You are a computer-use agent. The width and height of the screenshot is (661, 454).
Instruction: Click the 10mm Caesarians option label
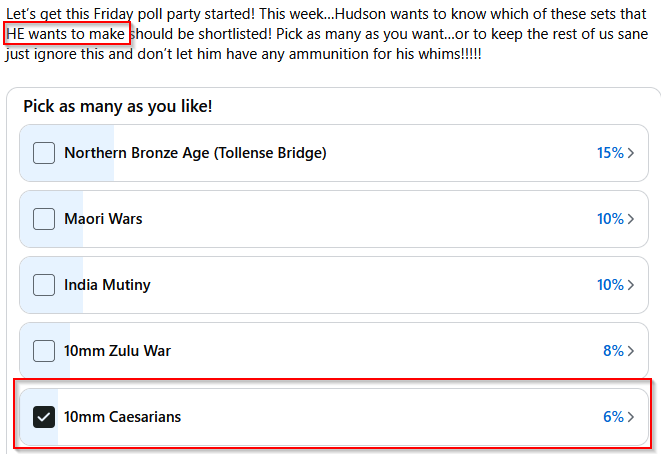click(x=122, y=417)
